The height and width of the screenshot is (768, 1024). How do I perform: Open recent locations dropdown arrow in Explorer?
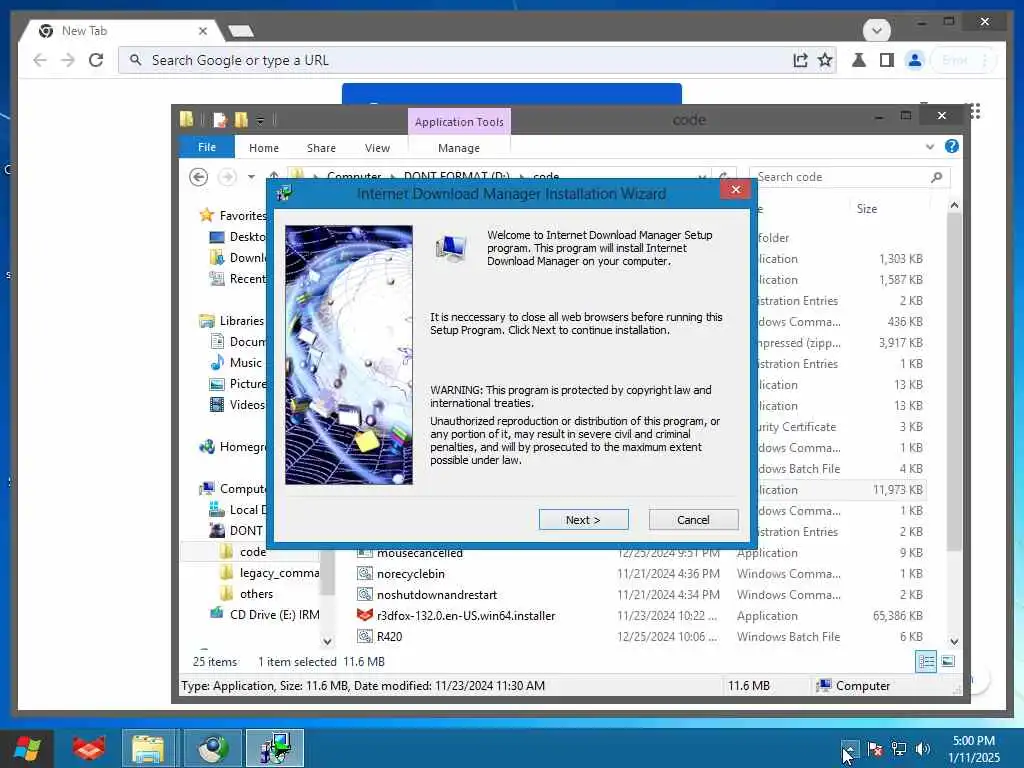click(251, 177)
